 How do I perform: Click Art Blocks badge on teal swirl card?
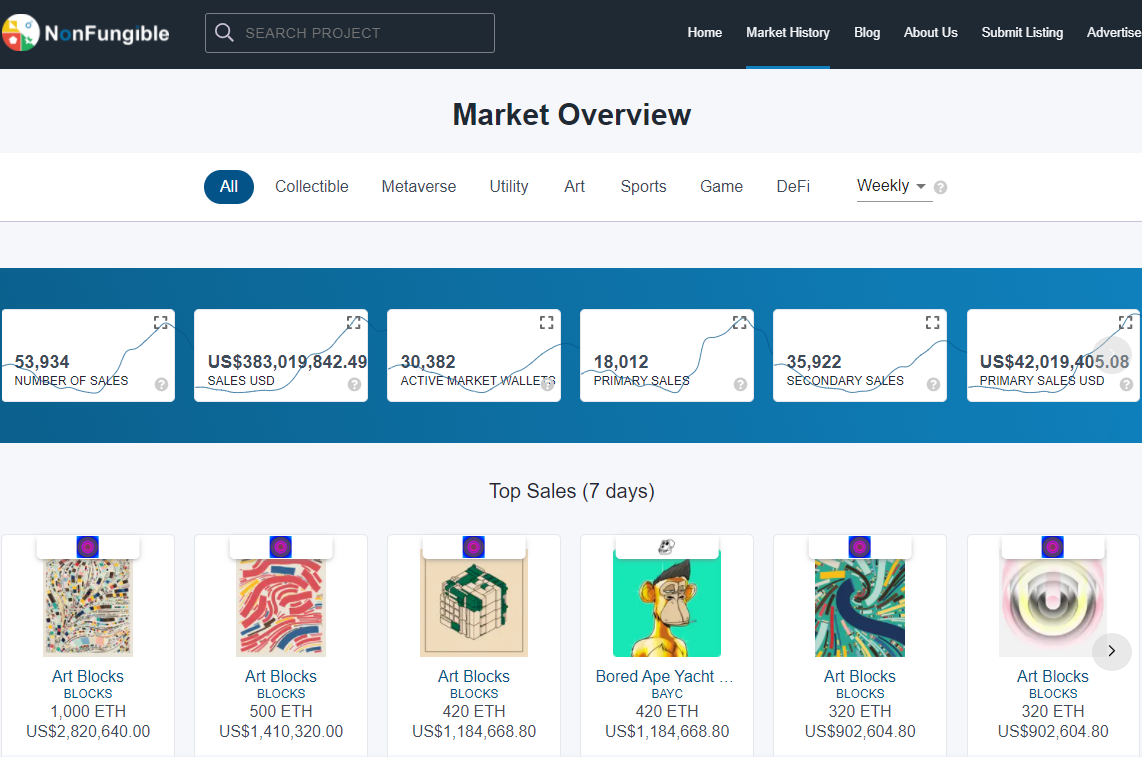859,546
